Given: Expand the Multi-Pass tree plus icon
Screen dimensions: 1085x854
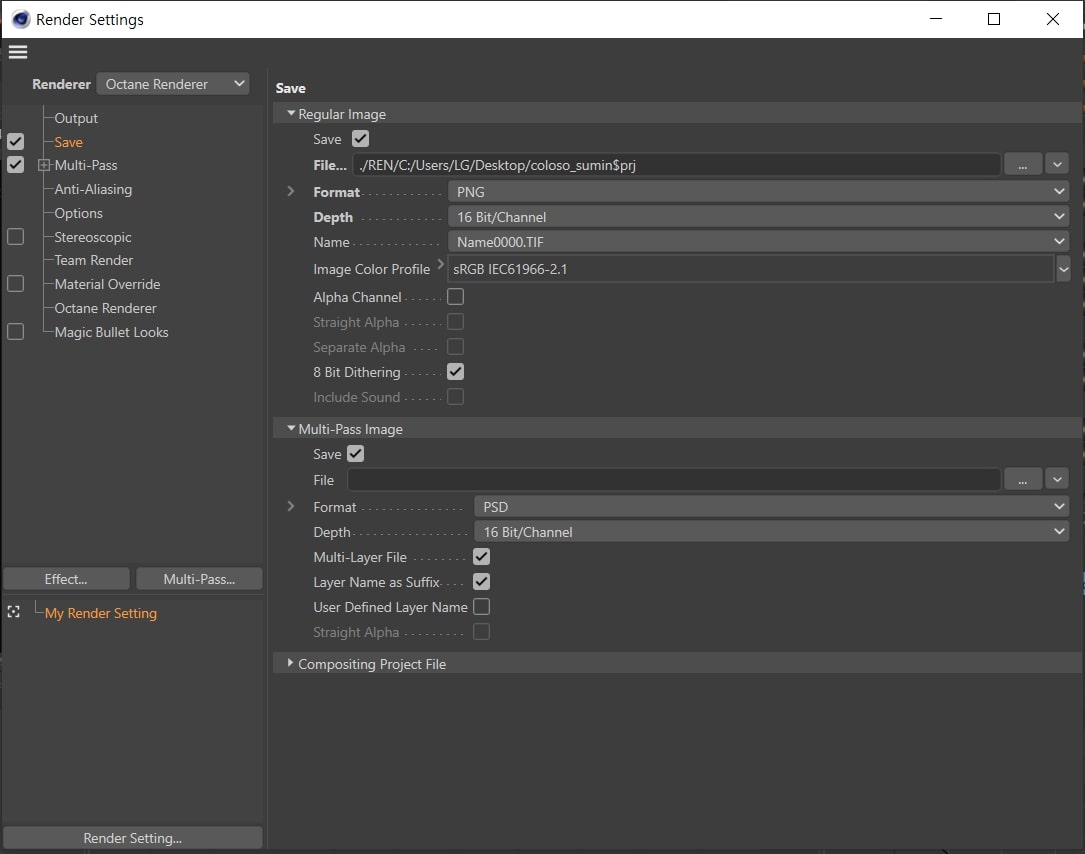Looking at the screenshot, I should (44, 165).
